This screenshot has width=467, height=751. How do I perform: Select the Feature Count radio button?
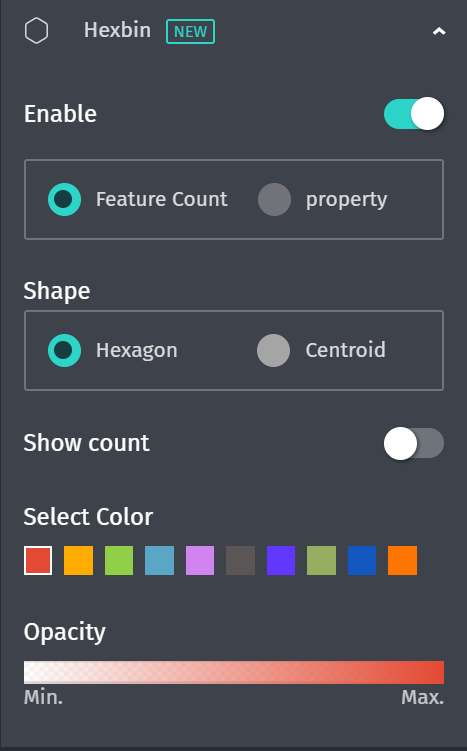(64, 199)
